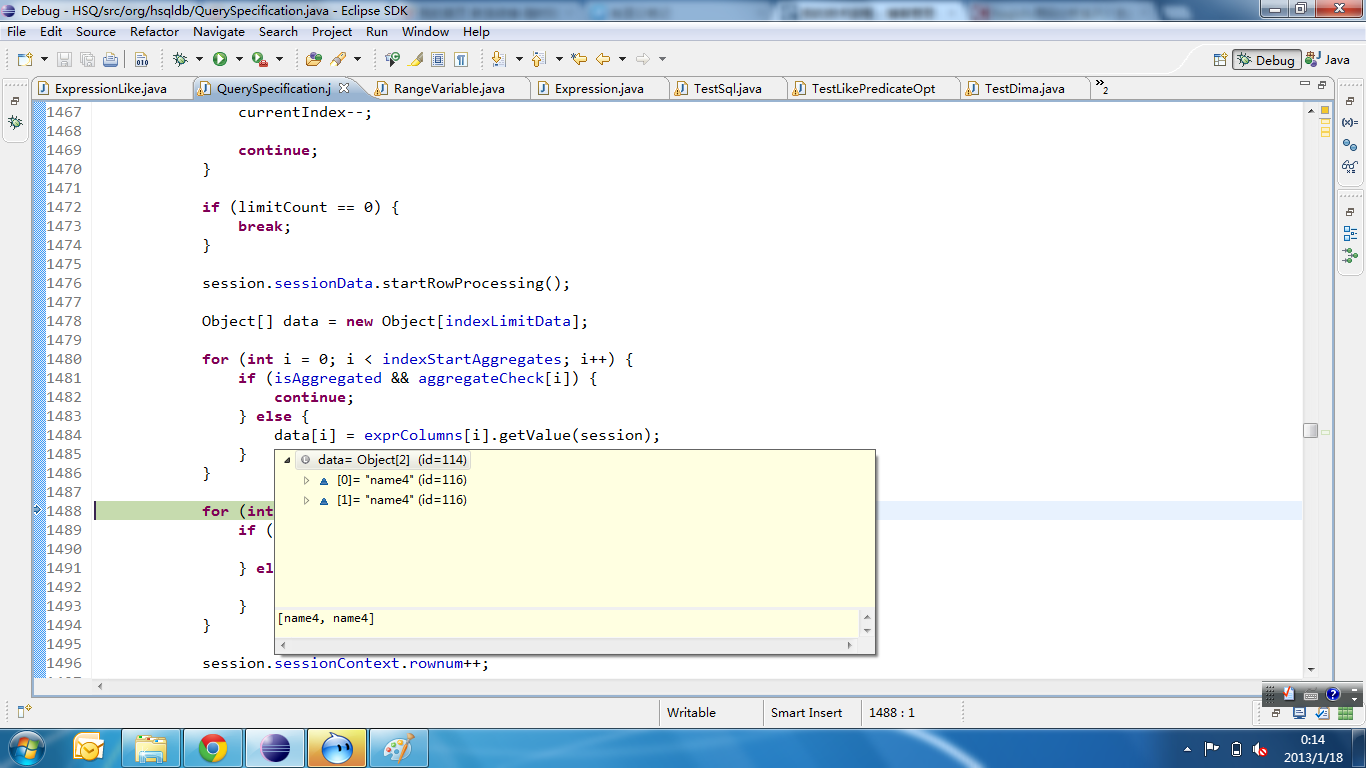Switch to the RangeVariable.java tab
This screenshot has width=1366, height=768.
pos(448,88)
